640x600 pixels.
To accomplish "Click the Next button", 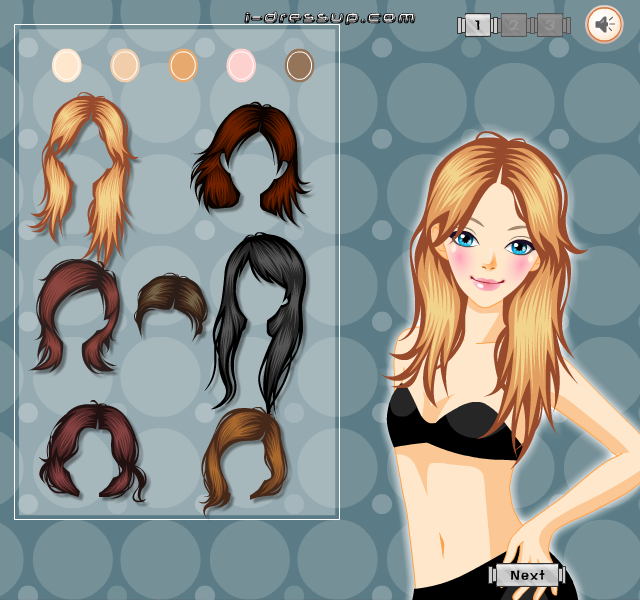I will coord(527,575).
